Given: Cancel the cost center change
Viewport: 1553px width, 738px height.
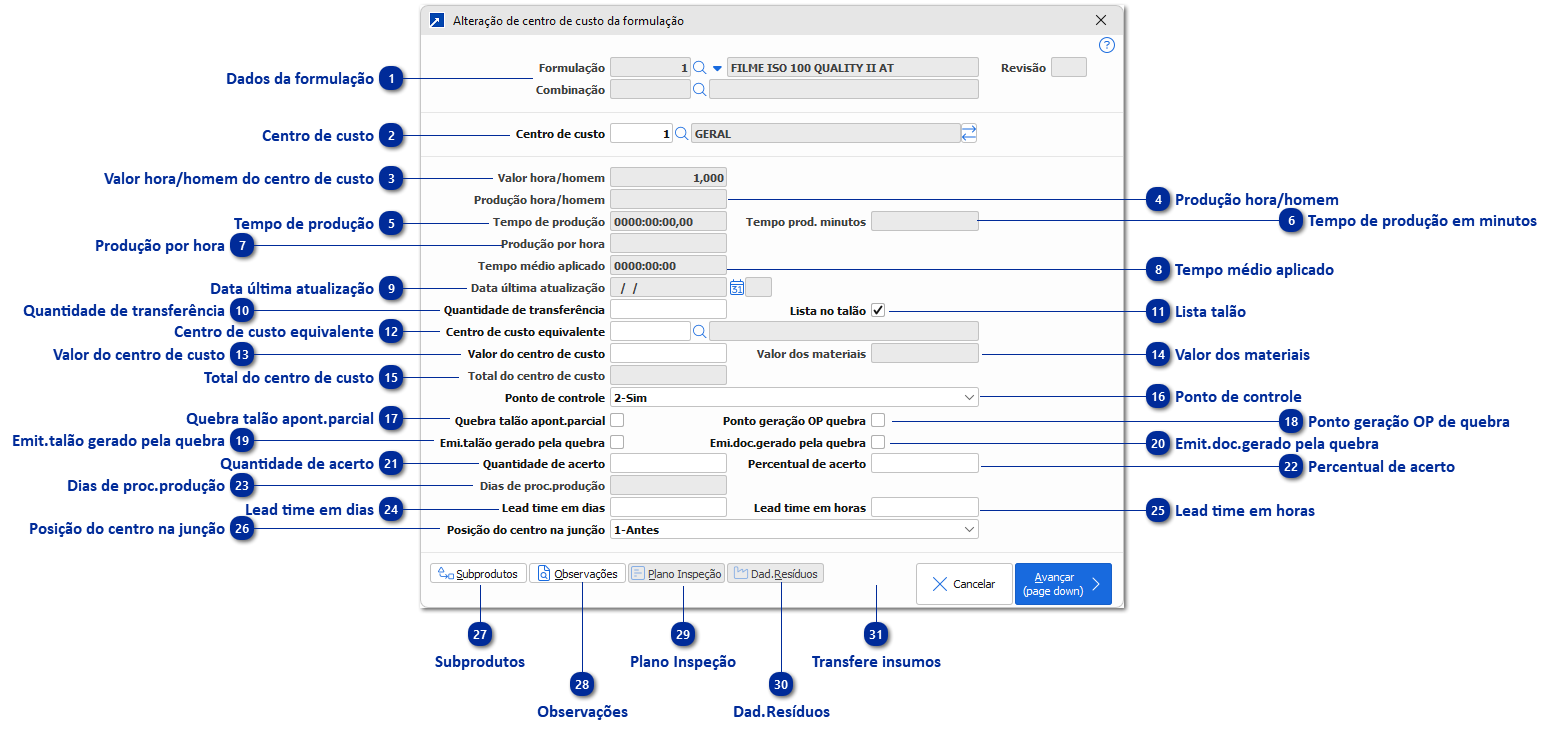Looking at the screenshot, I should (x=964, y=584).
